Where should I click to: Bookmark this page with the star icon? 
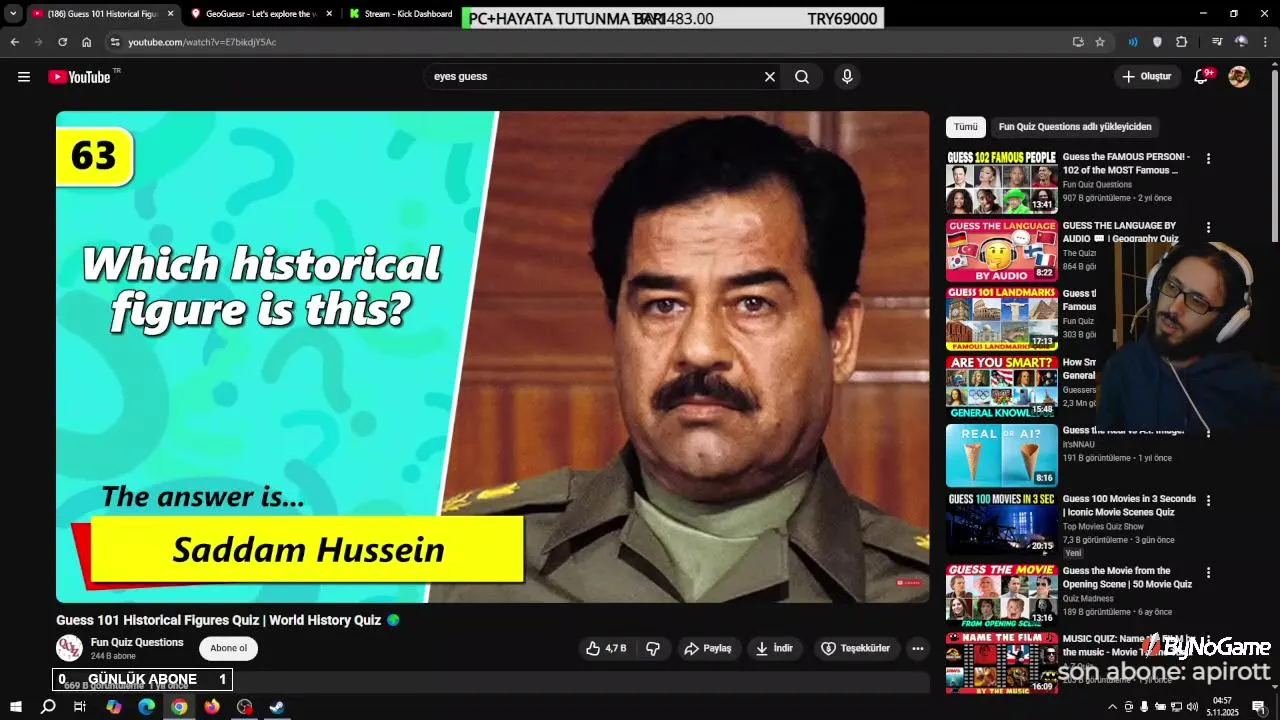(x=1100, y=42)
